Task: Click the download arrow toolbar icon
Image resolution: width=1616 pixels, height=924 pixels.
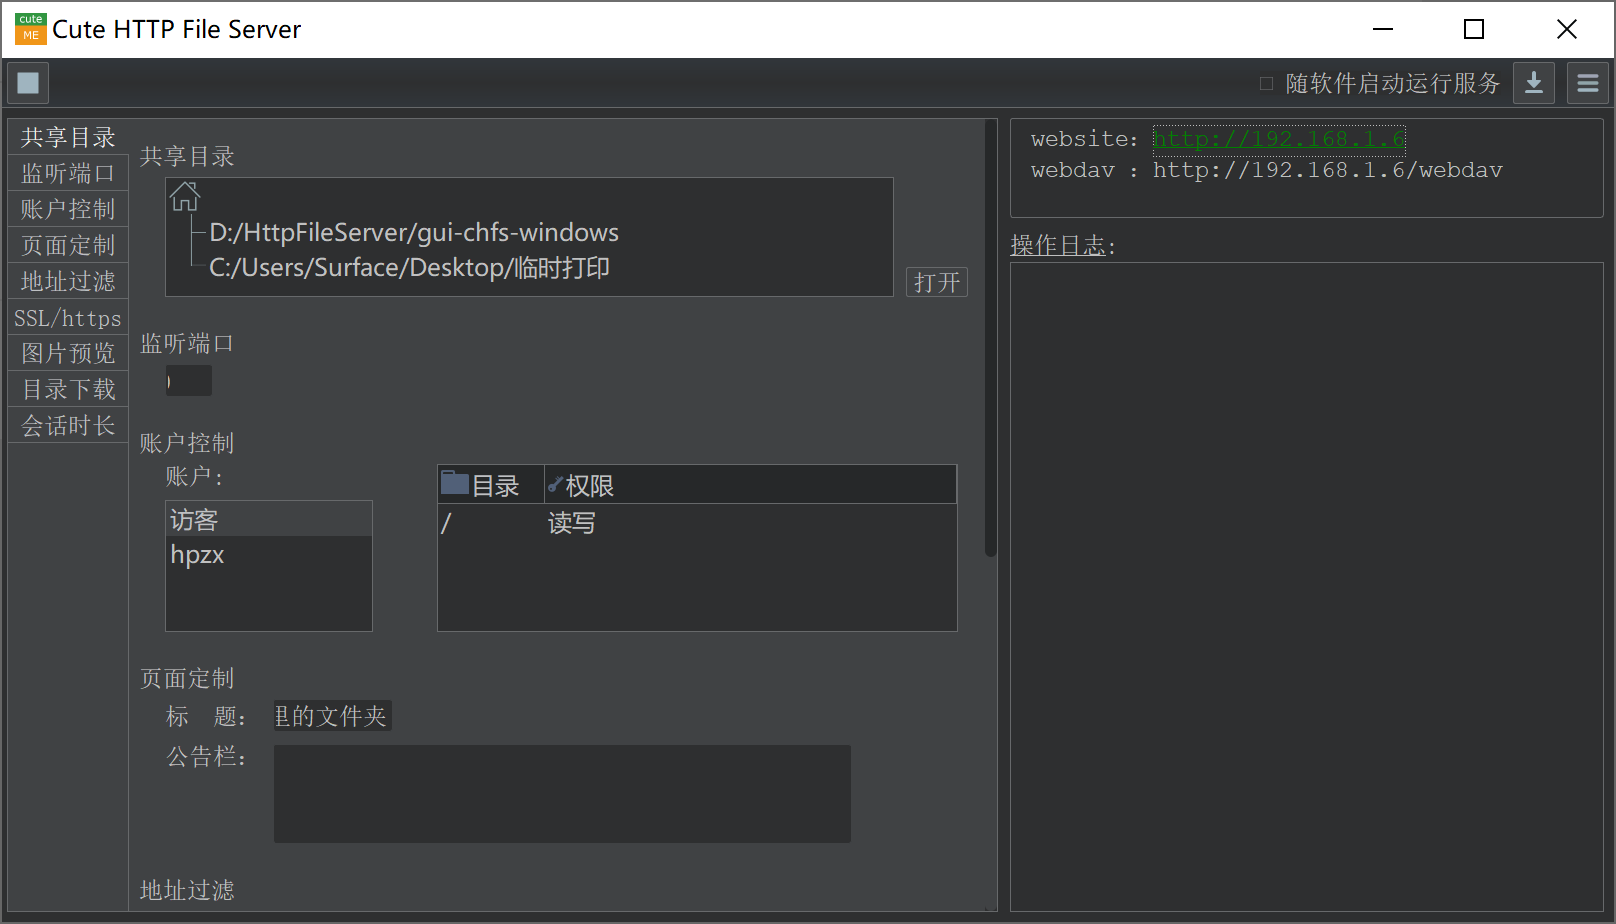Action: tap(1533, 83)
